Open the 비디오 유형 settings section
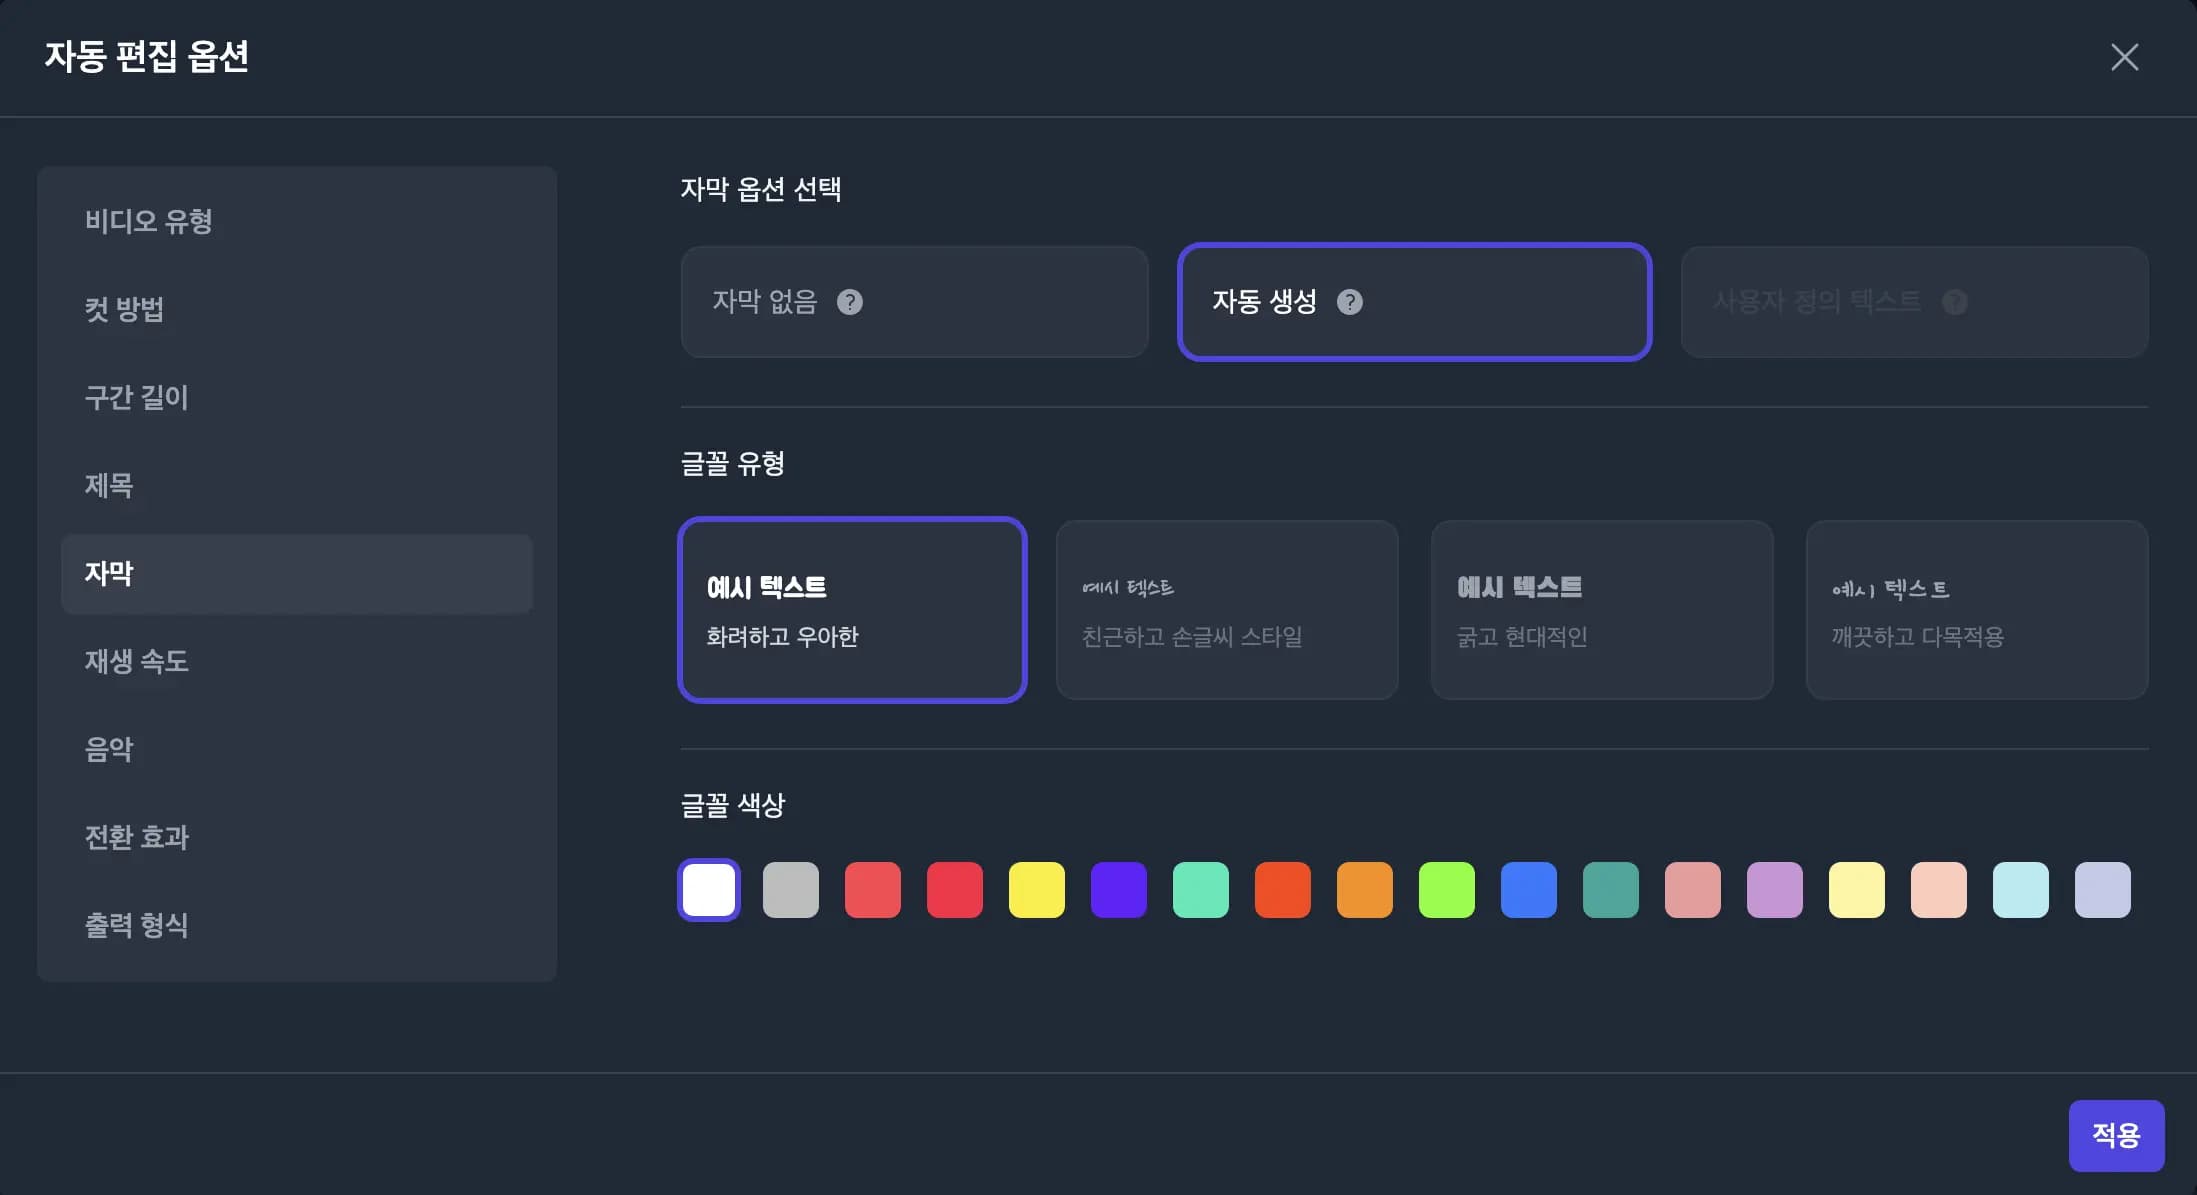 148,222
